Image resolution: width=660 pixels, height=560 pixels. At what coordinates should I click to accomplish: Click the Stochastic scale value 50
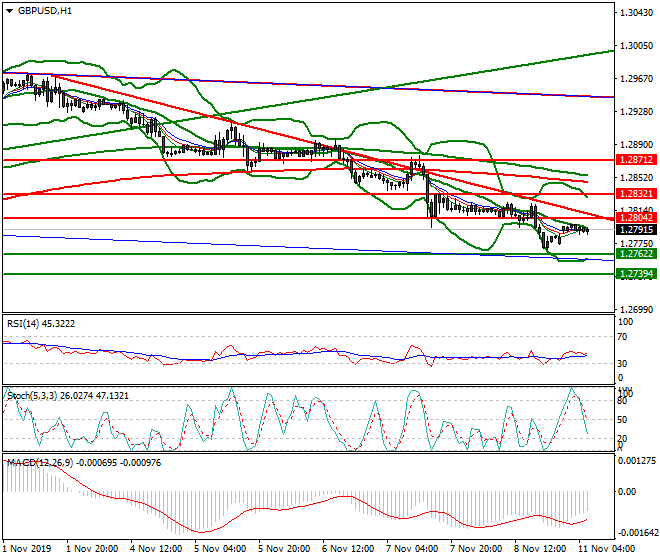click(x=622, y=420)
